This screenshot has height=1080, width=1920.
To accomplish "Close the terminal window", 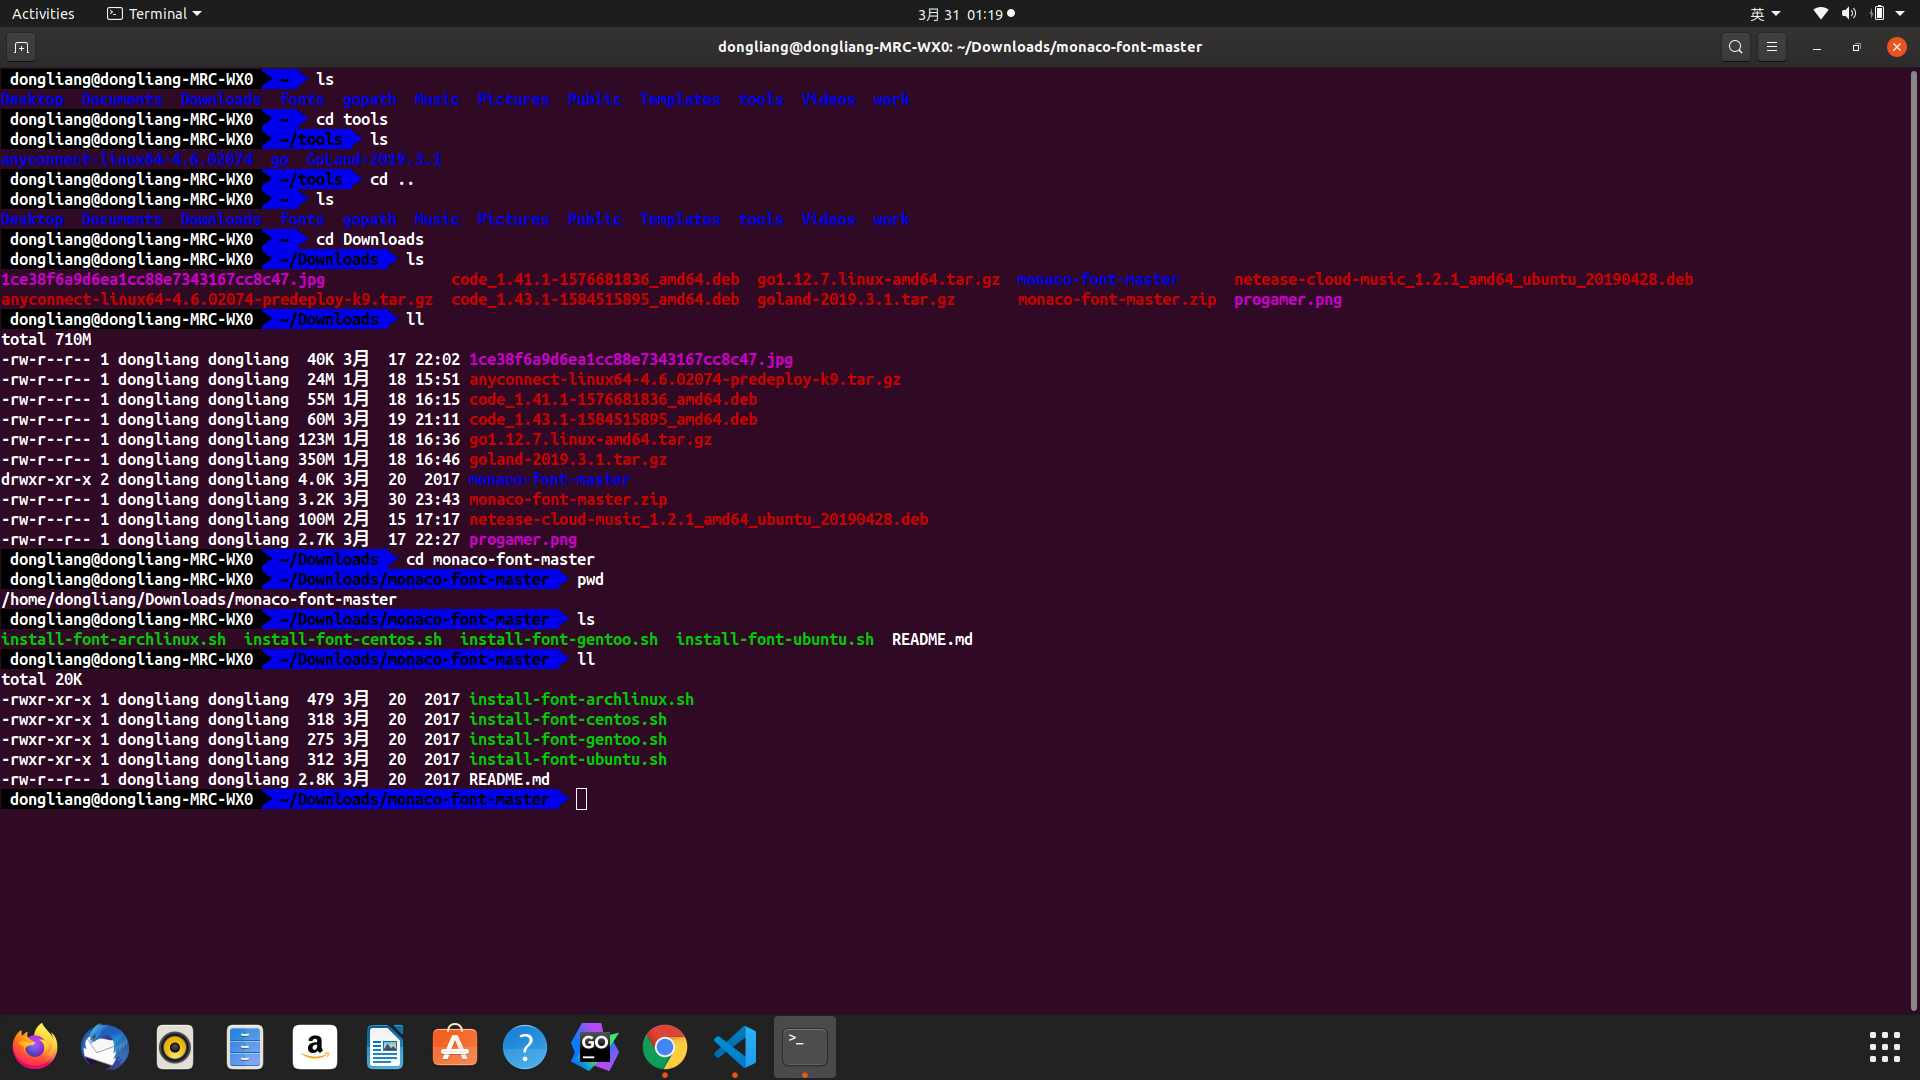I will click(x=1897, y=47).
